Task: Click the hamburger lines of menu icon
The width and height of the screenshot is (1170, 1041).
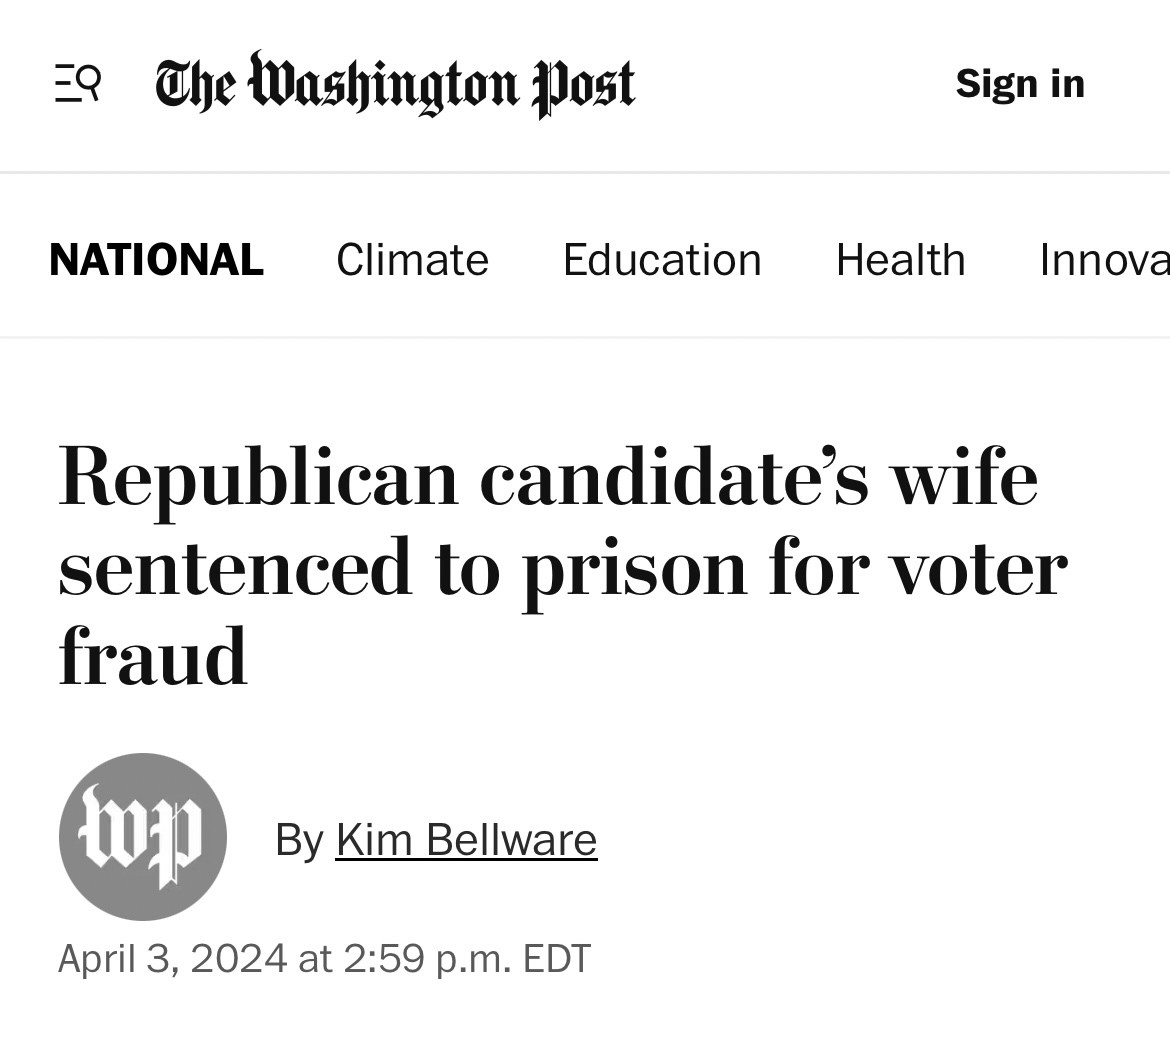Action: coord(66,84)
